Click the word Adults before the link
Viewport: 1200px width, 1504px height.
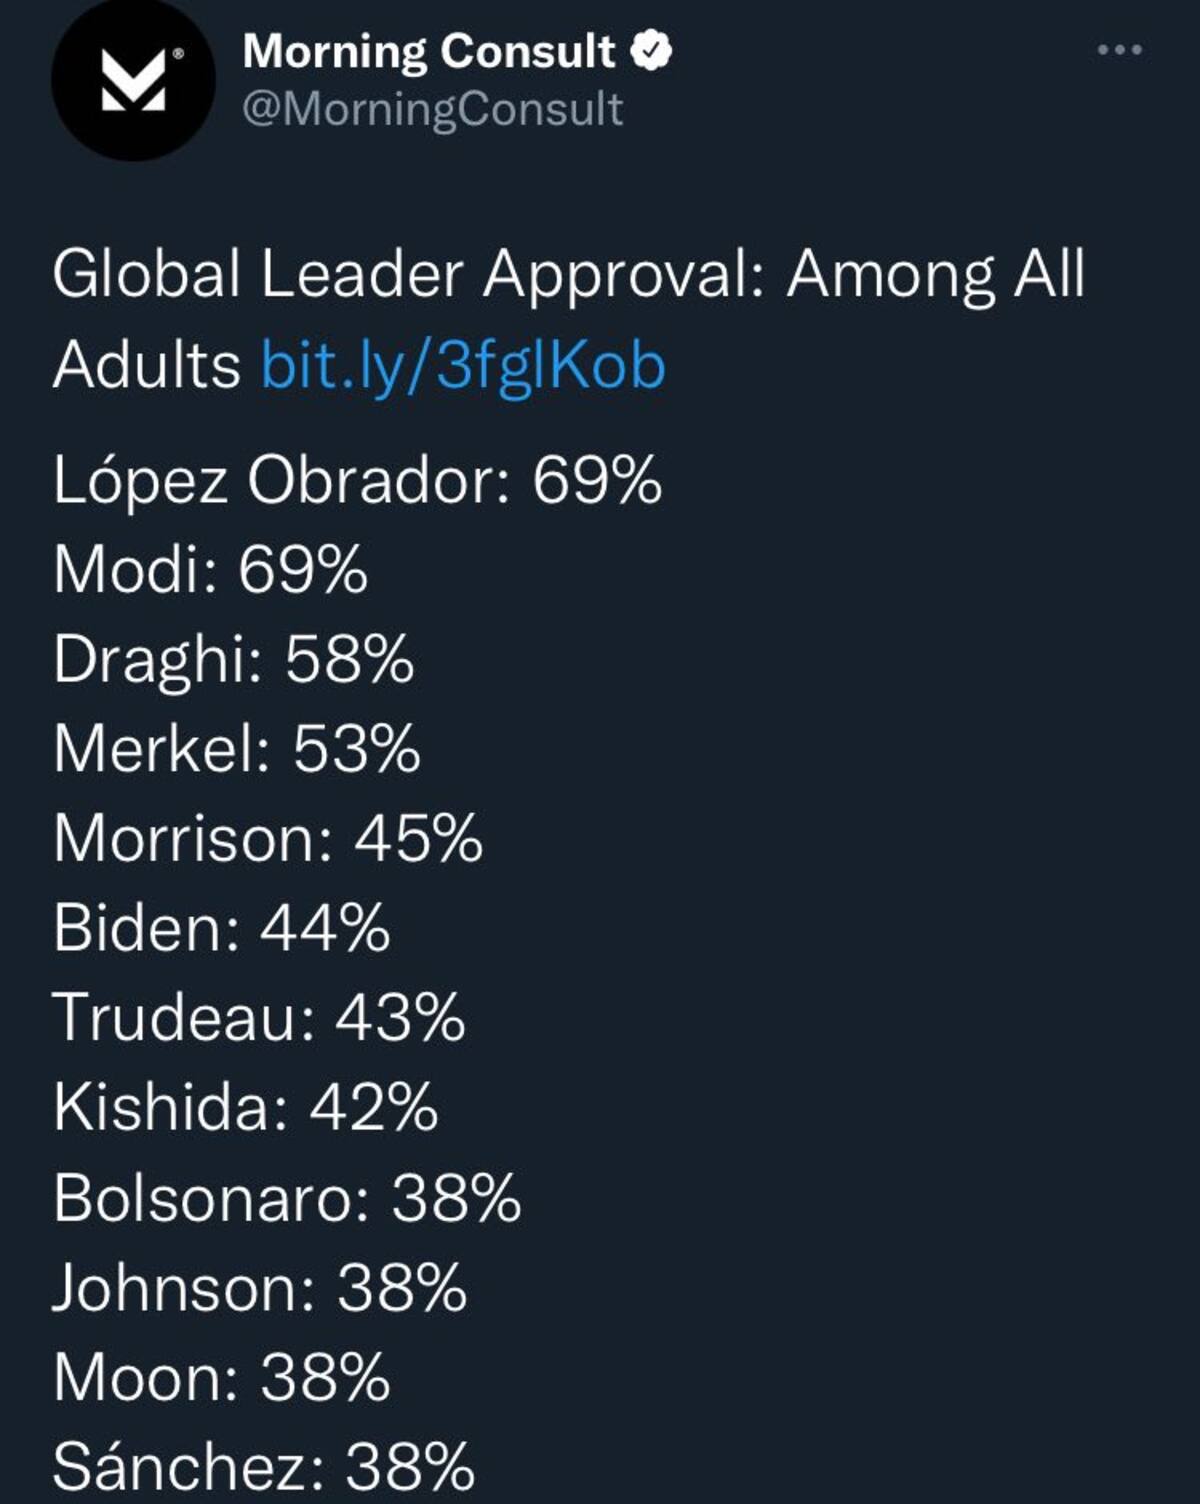pos(146,364)
